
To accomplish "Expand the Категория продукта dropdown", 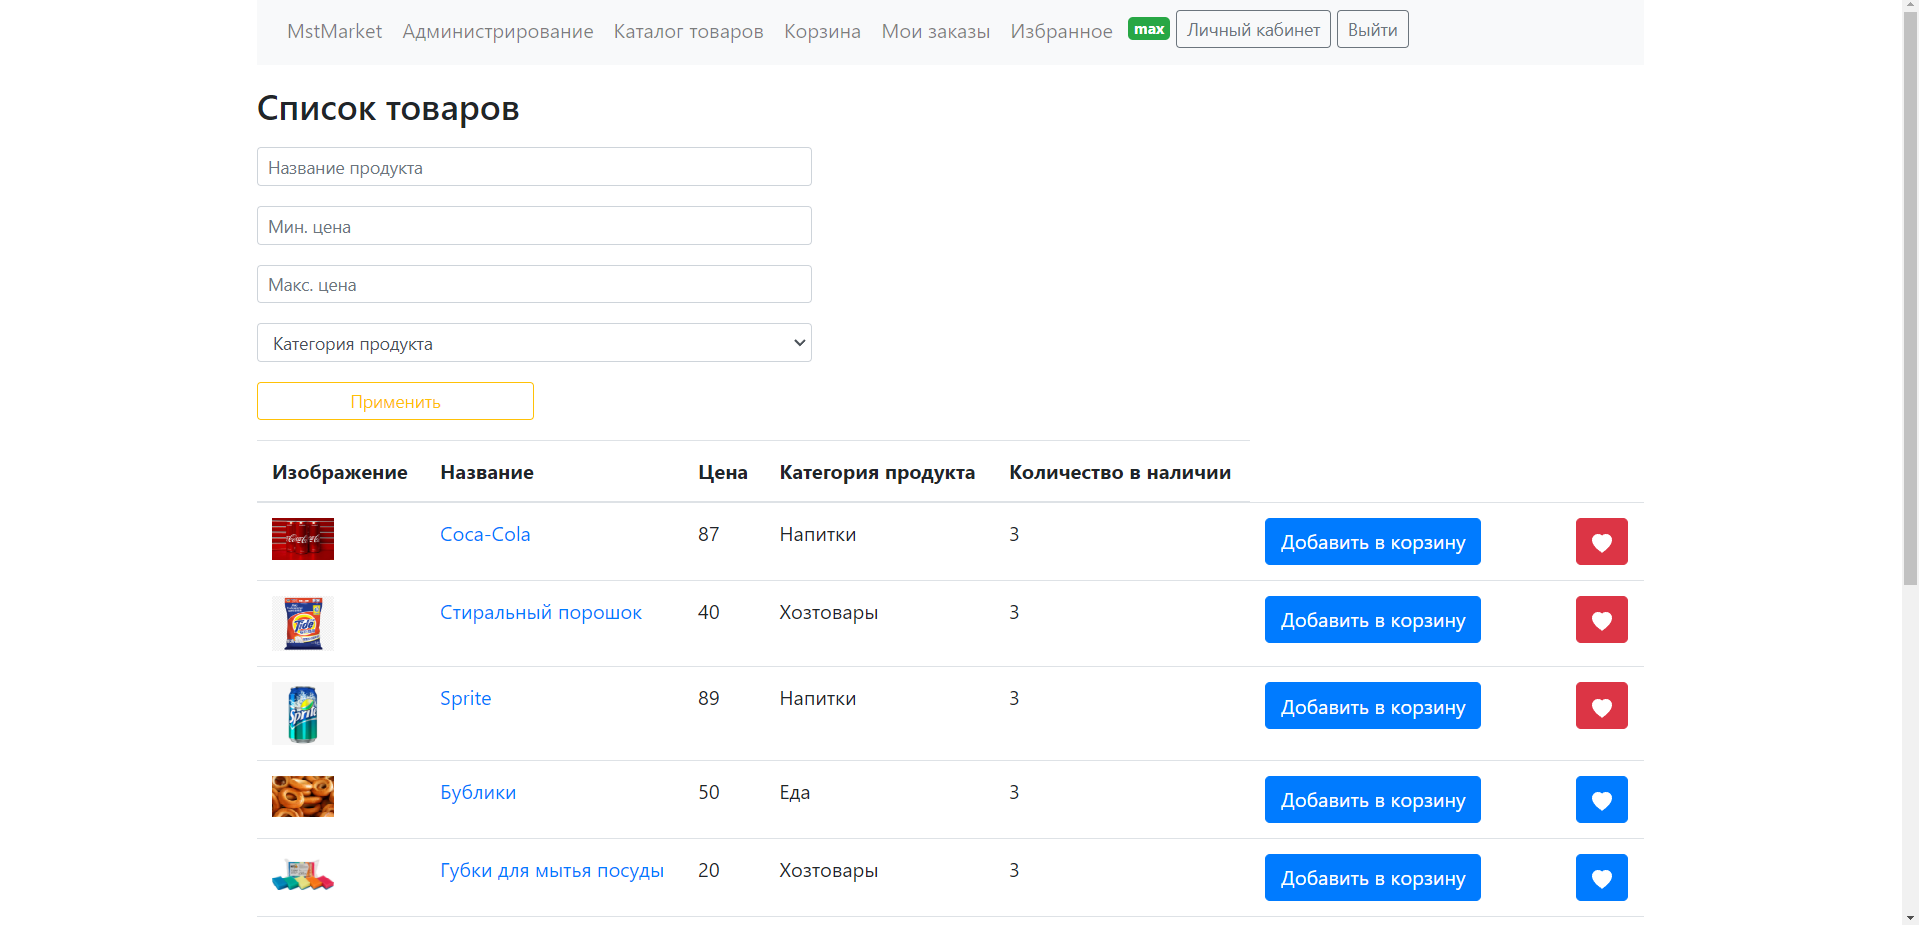I will 534,343.
